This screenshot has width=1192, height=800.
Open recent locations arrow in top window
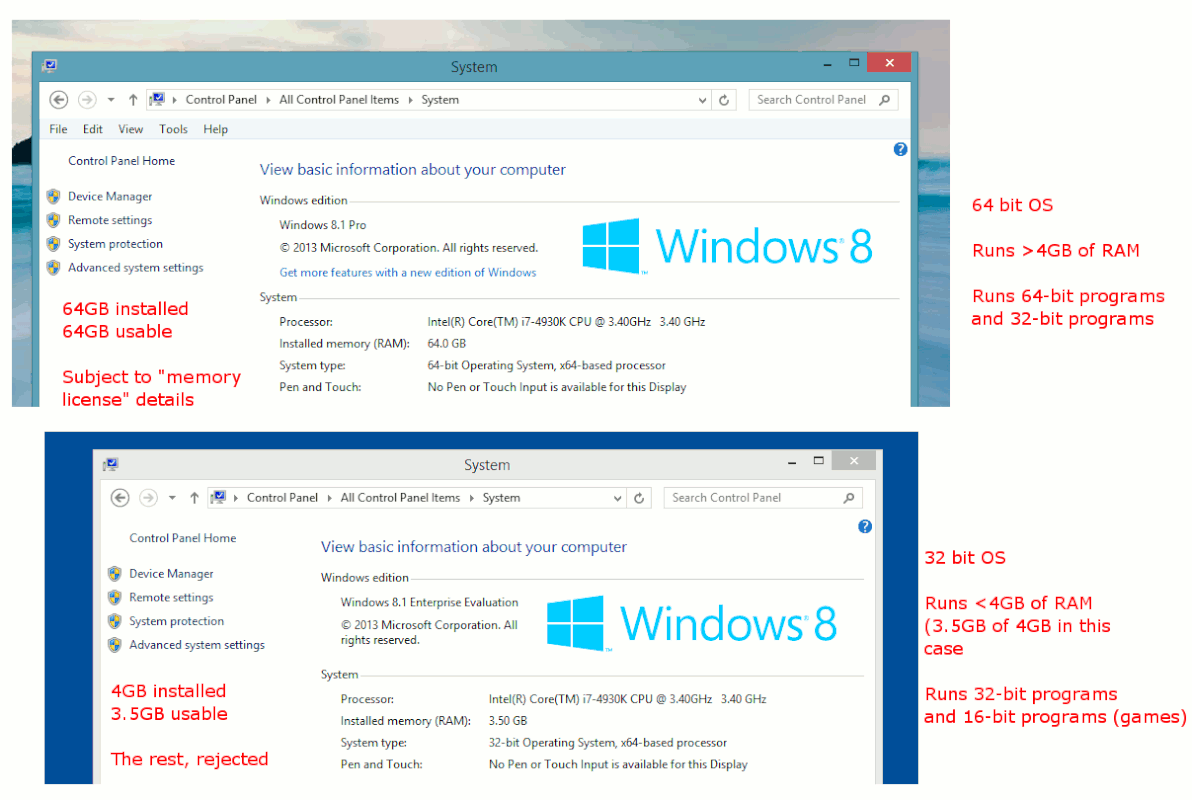[x=111, y=100]
